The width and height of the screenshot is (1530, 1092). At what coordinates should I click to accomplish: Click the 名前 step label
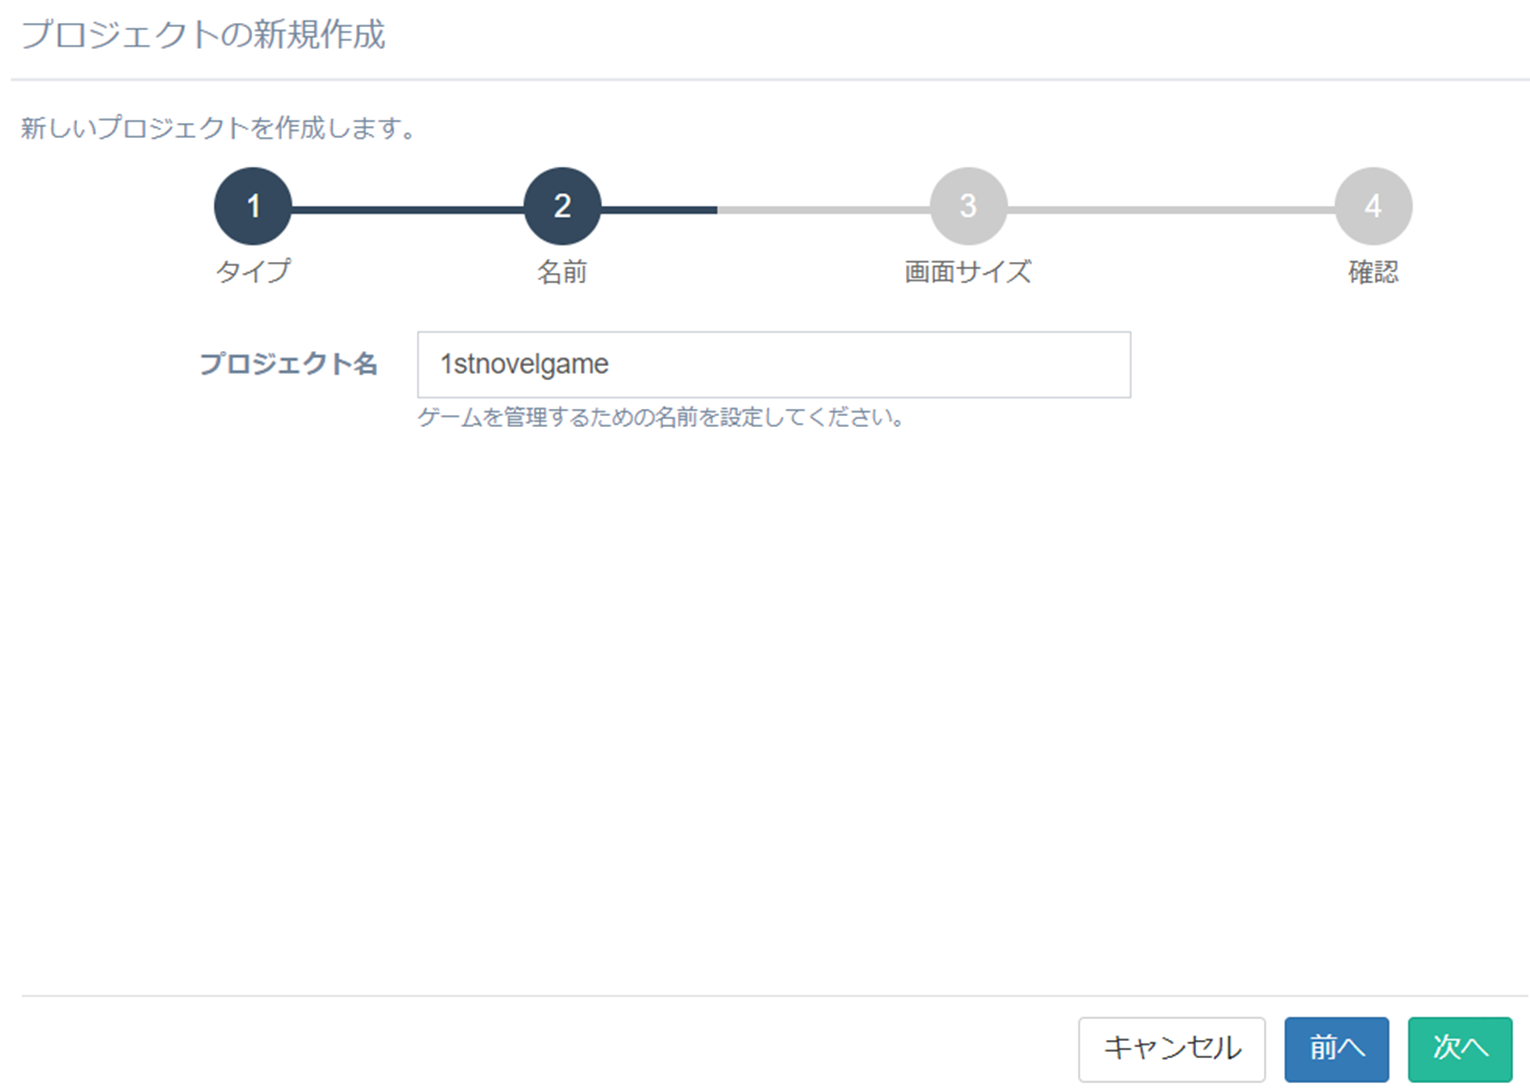coord(561,271)
